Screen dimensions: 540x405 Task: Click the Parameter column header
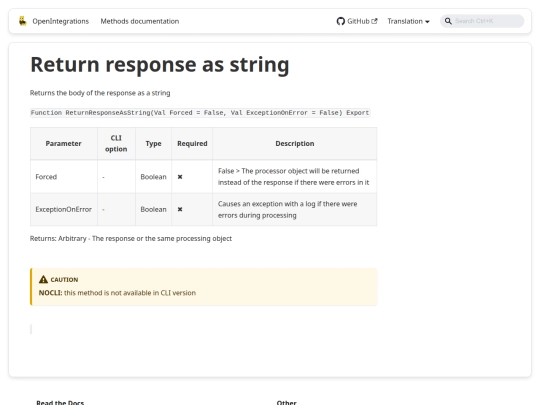coord(64,143)
